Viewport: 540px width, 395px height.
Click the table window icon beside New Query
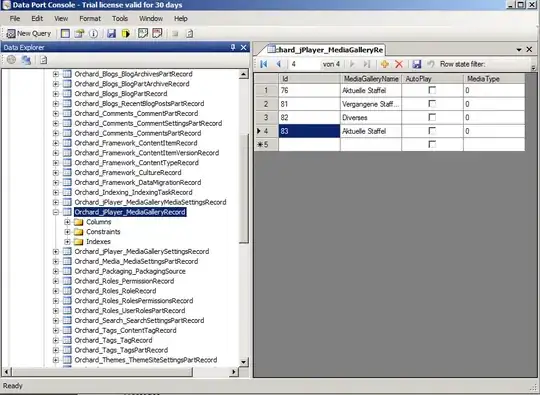[65, 33]
